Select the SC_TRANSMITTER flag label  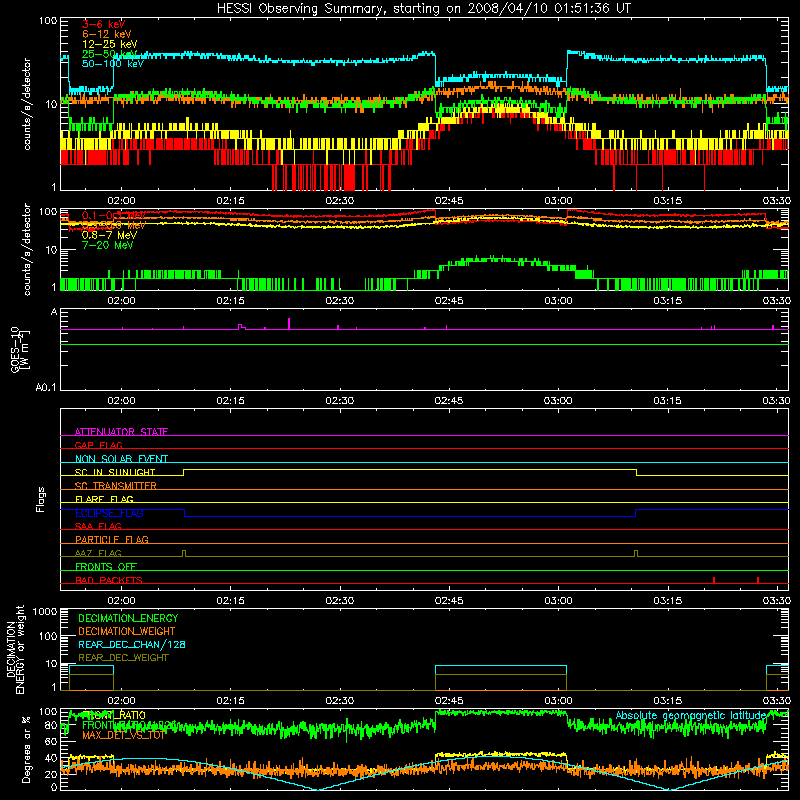[x=115, y=486]
